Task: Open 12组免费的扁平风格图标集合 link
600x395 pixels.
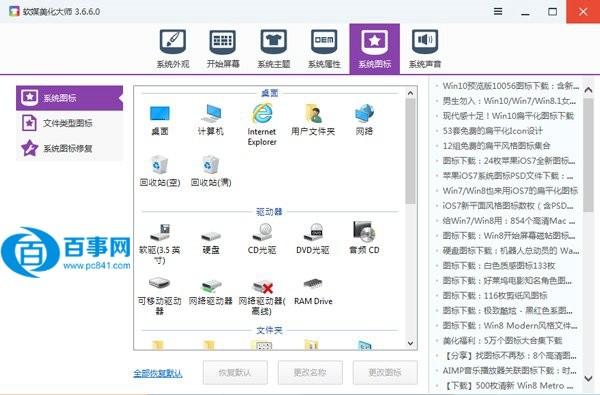Action: pyautogui.click(x=496, y=146)
